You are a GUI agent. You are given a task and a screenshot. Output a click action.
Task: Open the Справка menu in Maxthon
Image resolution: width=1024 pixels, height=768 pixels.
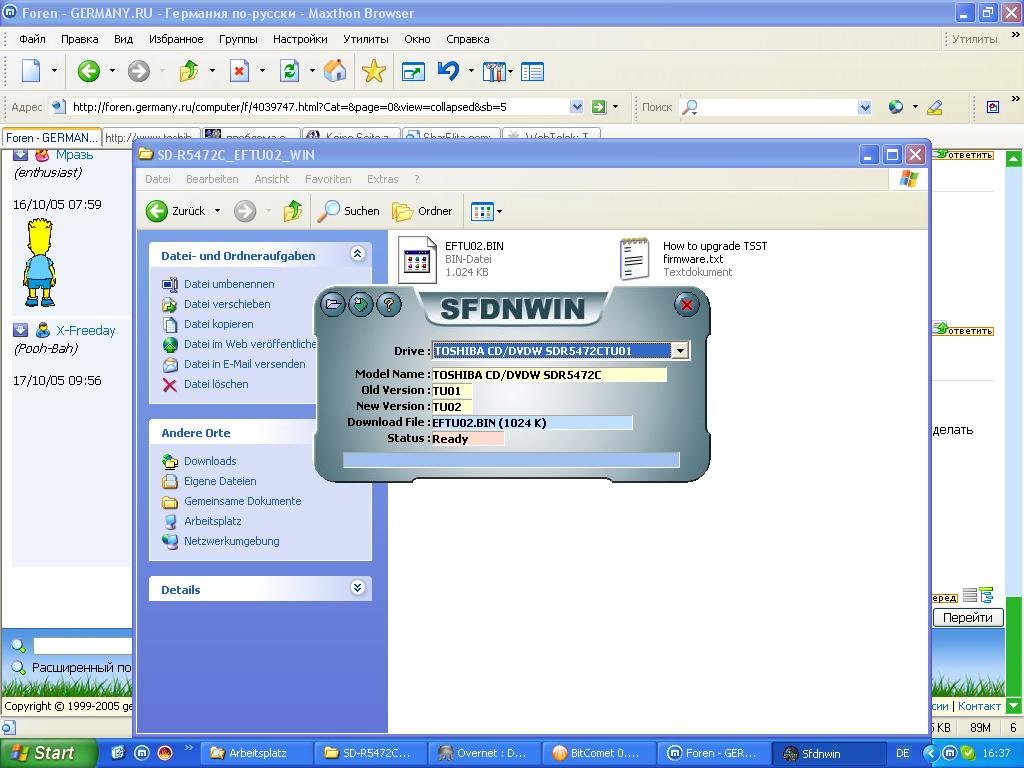pyautogui.click(x=468, y=39)
